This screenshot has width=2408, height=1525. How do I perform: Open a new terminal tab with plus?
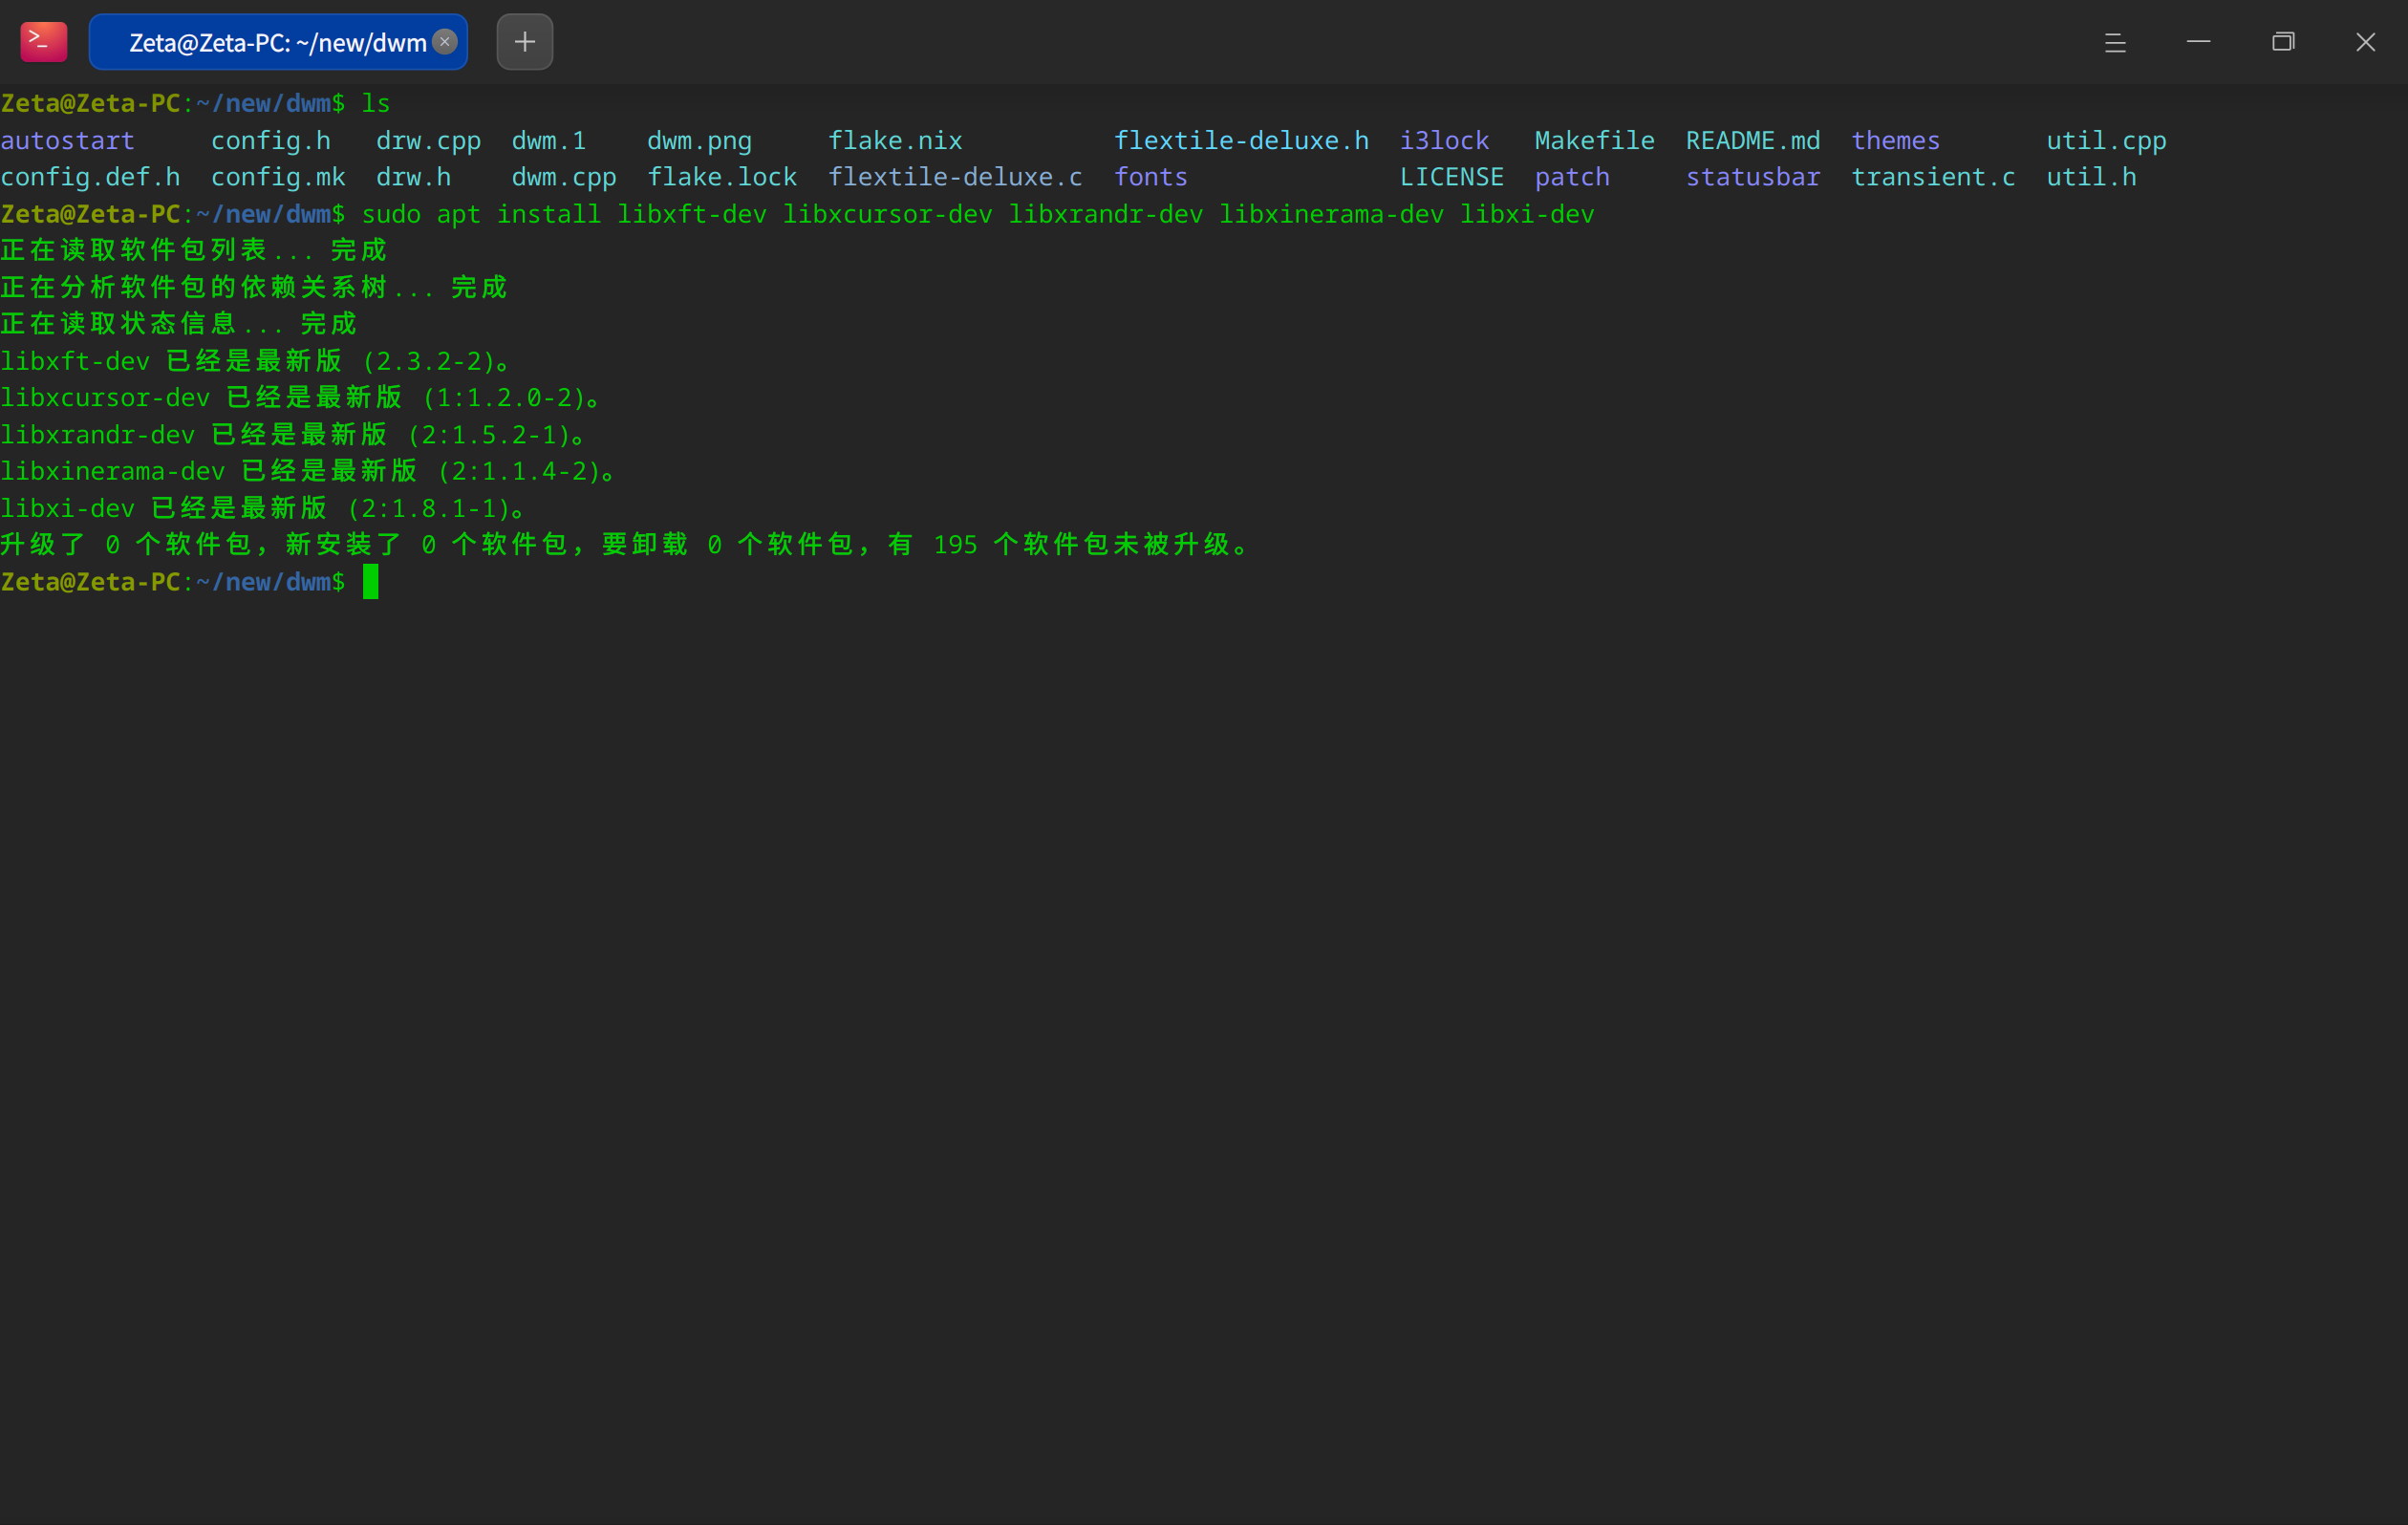pos(525,42)
